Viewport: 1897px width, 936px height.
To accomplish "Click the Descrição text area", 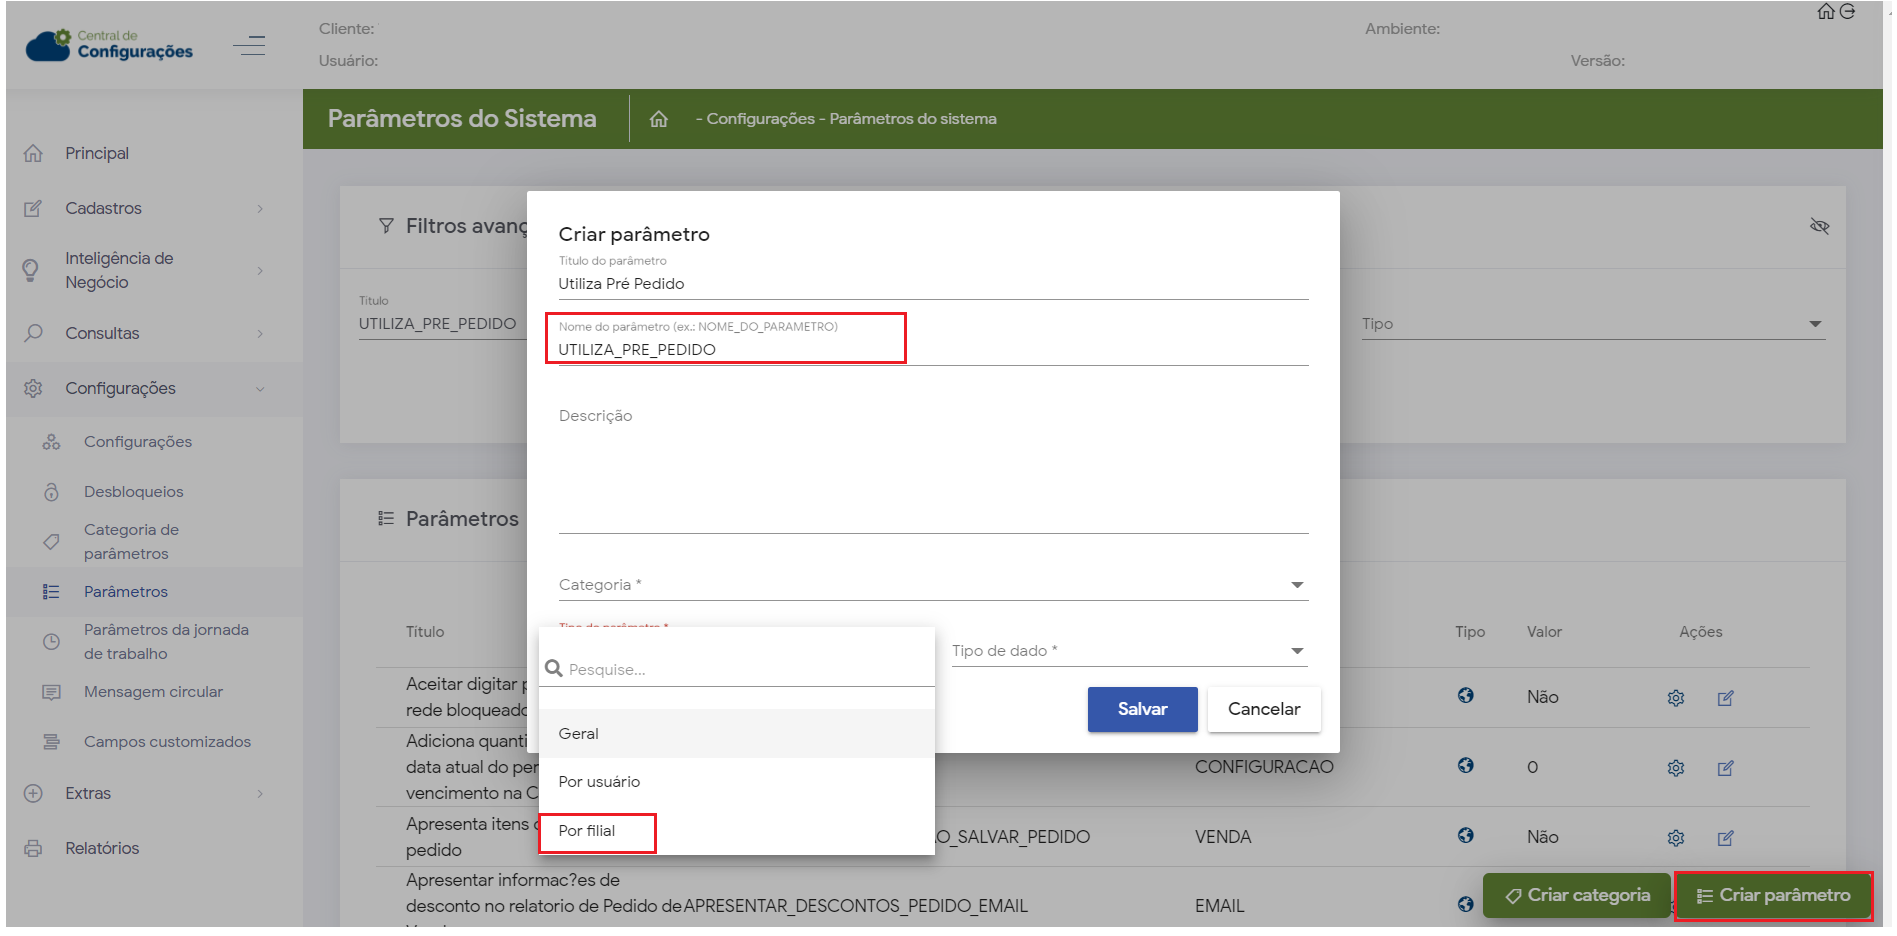I will pyautogui.click(x=932, y=465).
